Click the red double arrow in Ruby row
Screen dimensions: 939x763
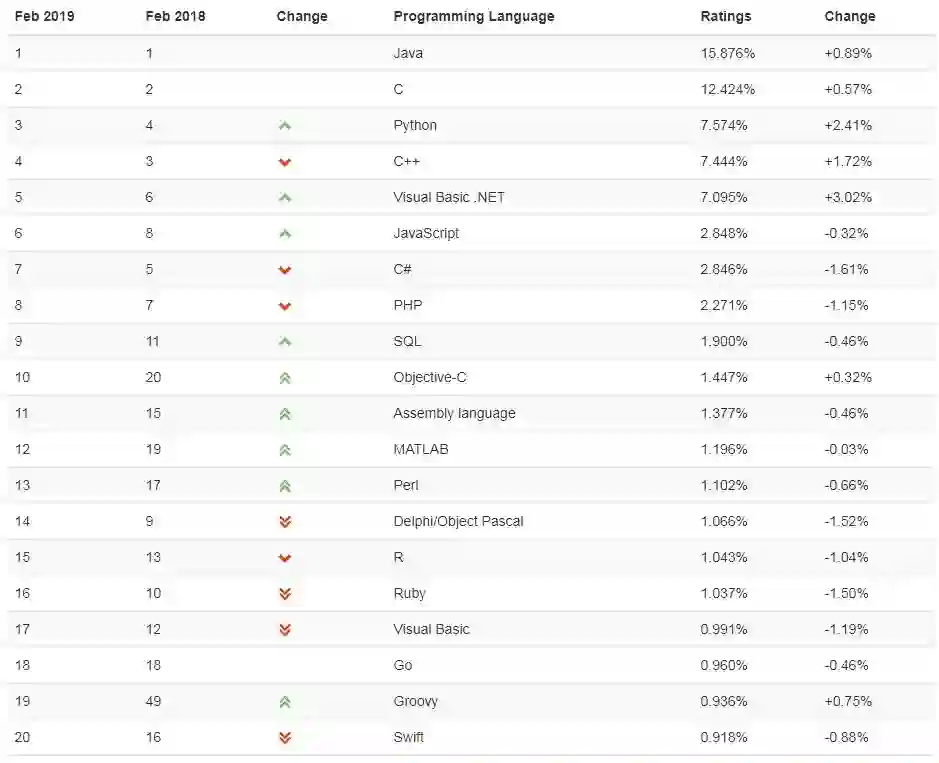tap(285, 594)
